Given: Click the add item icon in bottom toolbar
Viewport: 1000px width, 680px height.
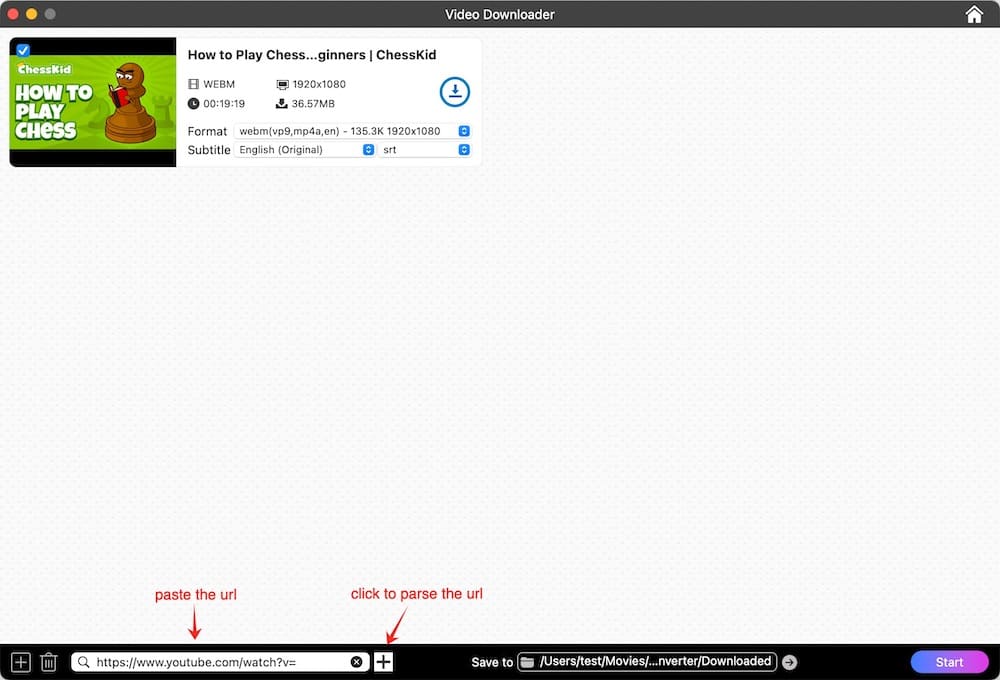Looking at the screenshot, I should 20,662.
